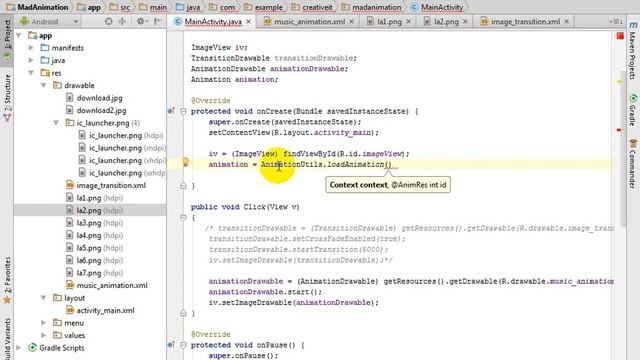The height and width of the screenshot is (360, 640).
Task: Show hidden tabs list icon
Action: (x=616, y=22)
